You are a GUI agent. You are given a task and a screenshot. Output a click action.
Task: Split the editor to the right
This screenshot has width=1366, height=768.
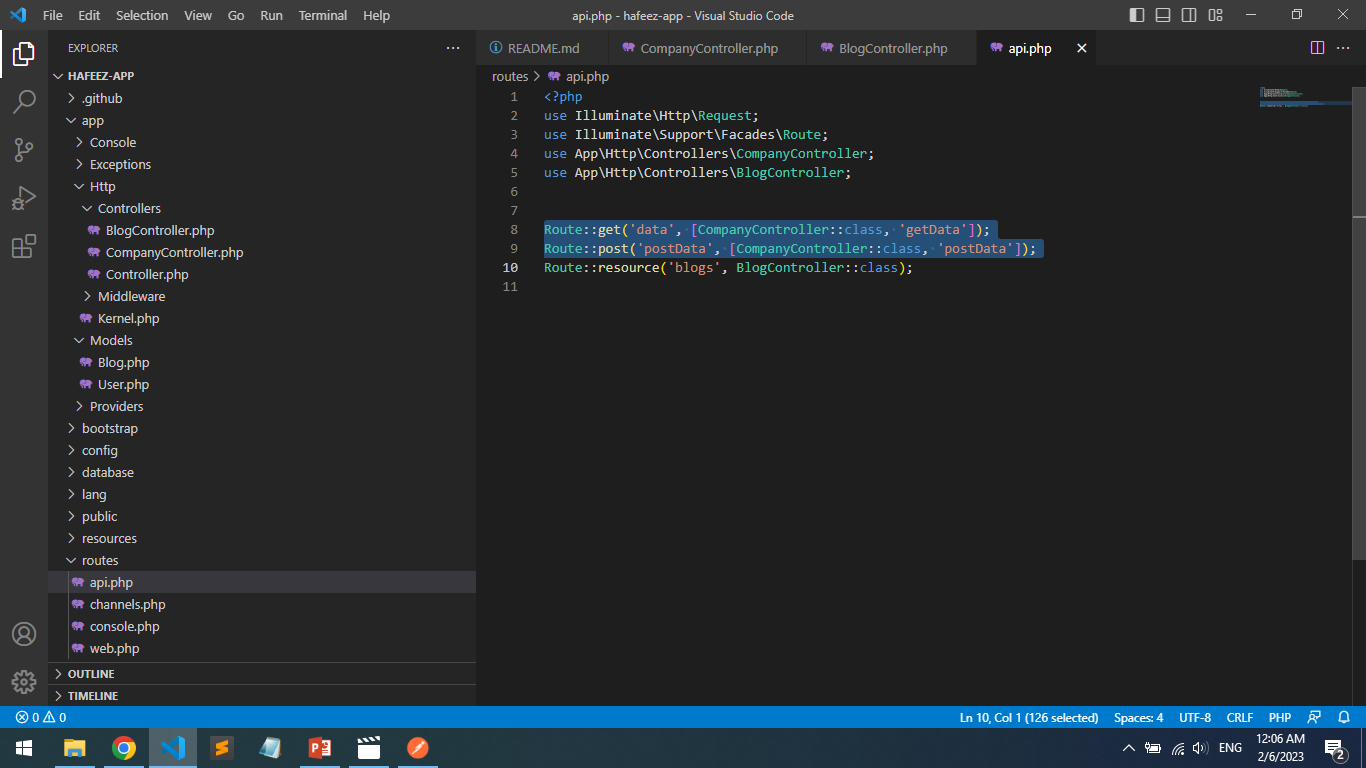click(x=1317, y=48)
